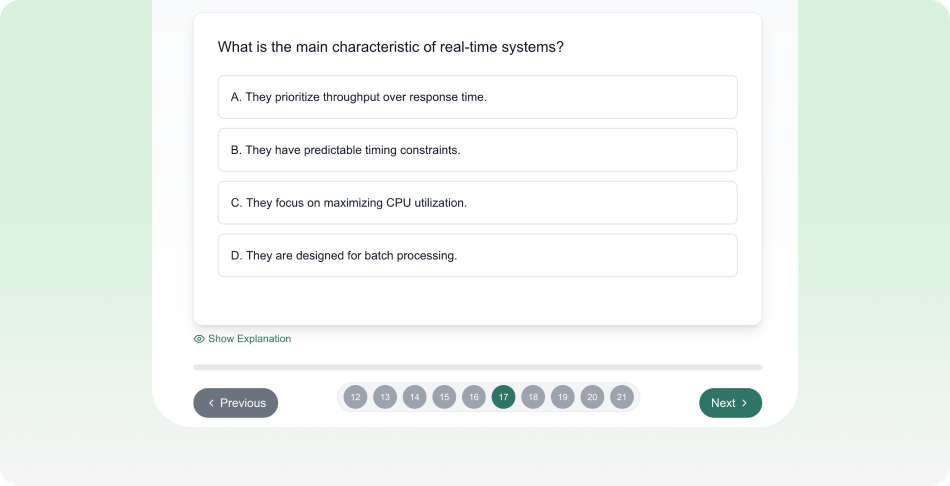This screenshot has height=486, width=950.
Task: Click the right chevron in Next button
Action: 745,403
